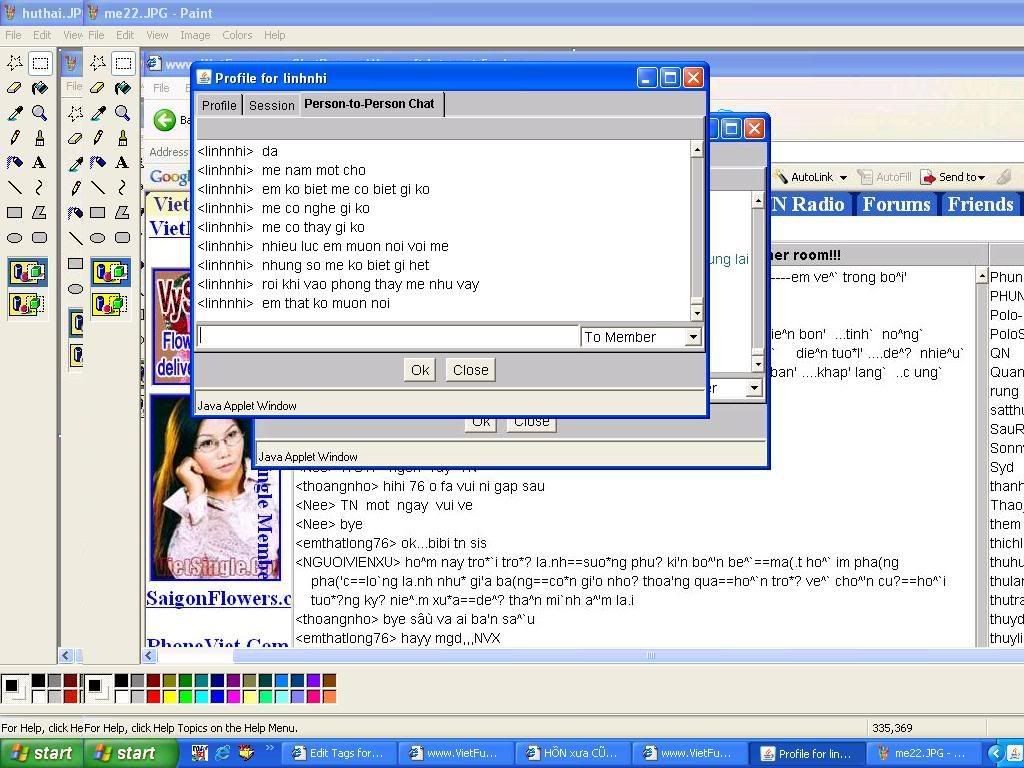Switch to the Session tab
Image resolution: width=1024 pixels, height=768 pixels.
[272, 105]
